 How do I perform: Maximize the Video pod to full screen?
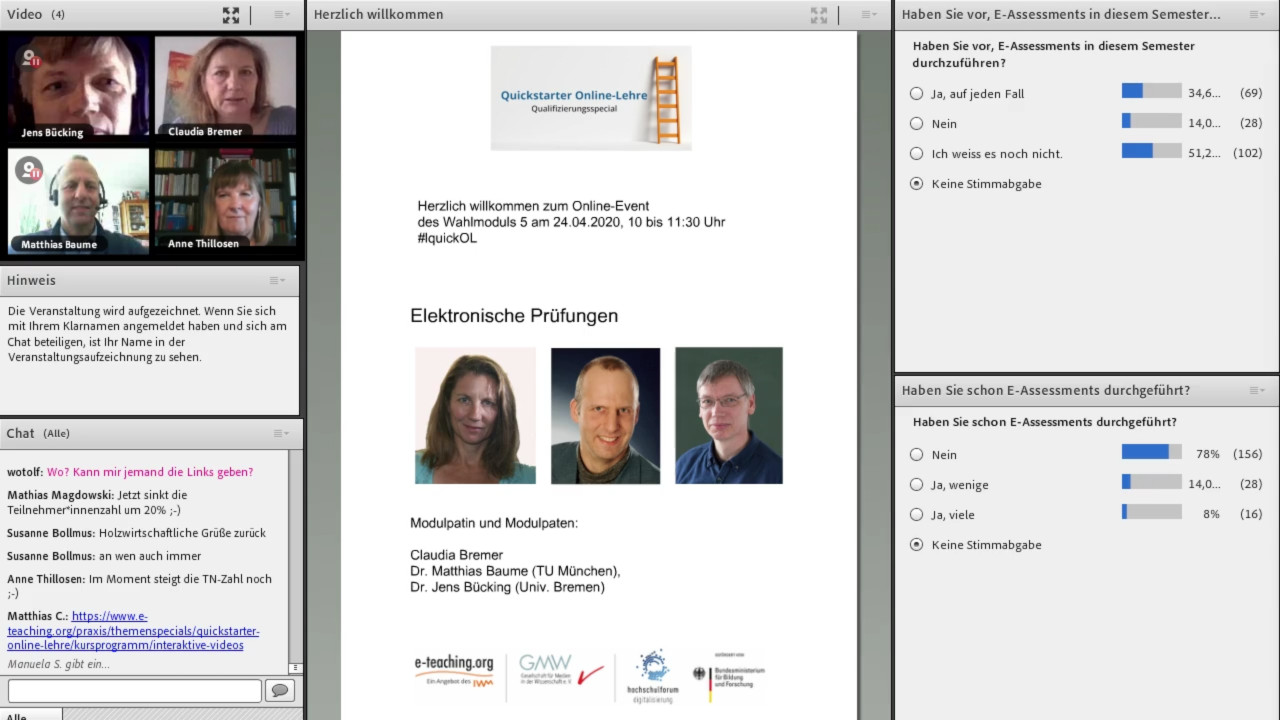pyautogui.click(x=231, y=15)
